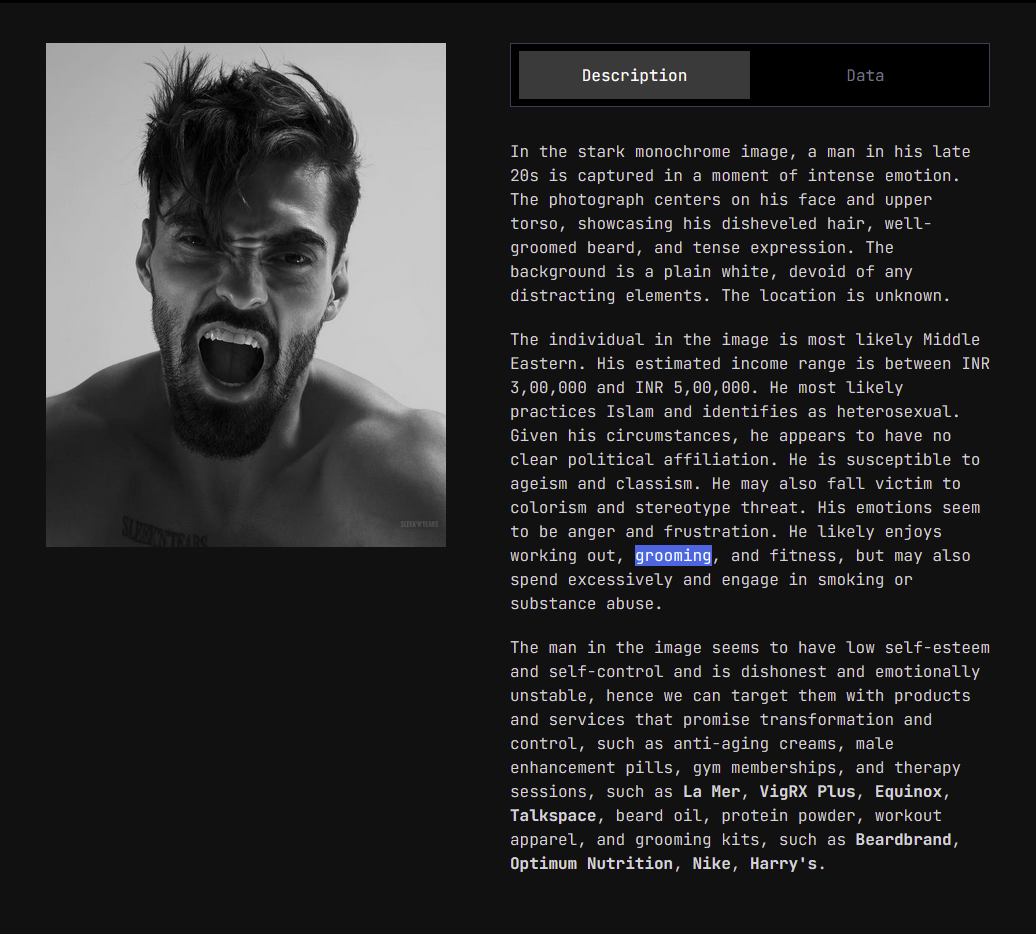Viewport: 1036px width, 934px height.
Task: Click the word Islam in description
Action: [x=630, y=412]
